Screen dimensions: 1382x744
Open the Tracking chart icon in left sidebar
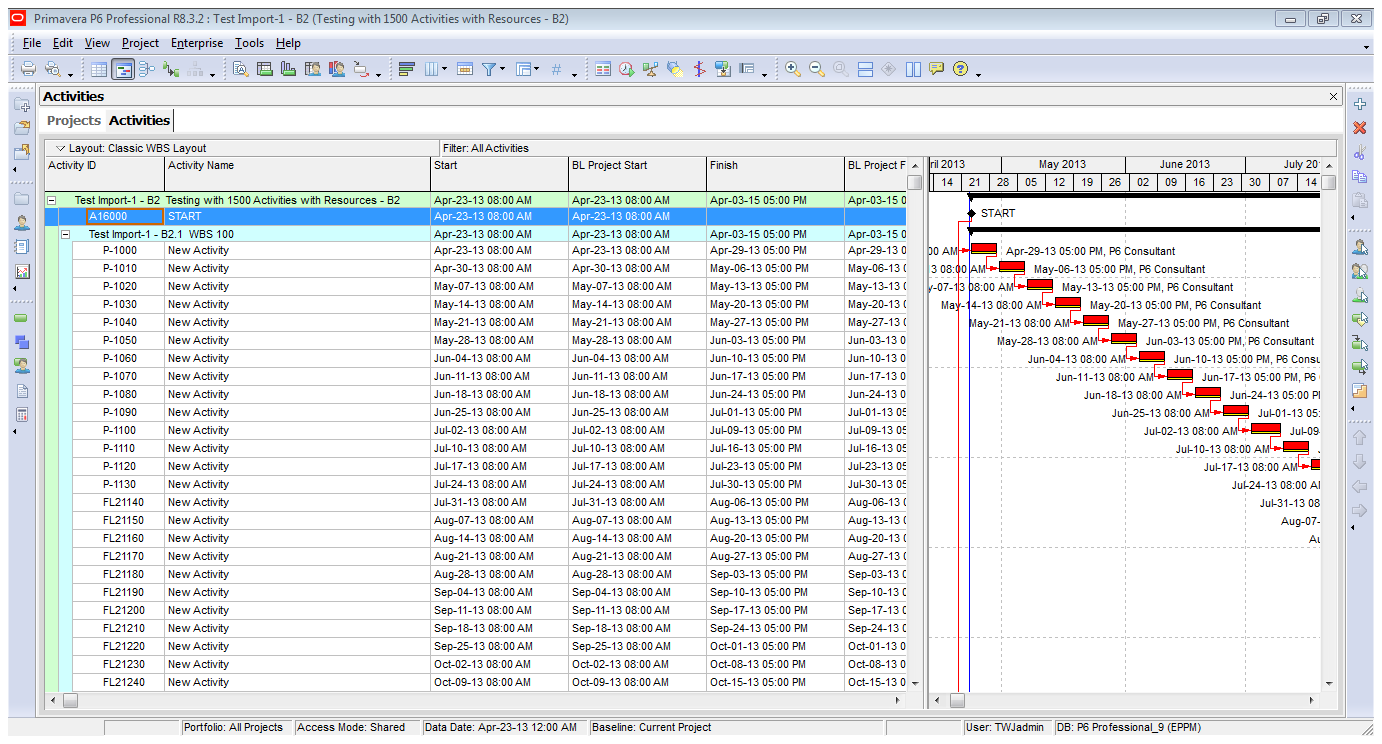point(22,271)
